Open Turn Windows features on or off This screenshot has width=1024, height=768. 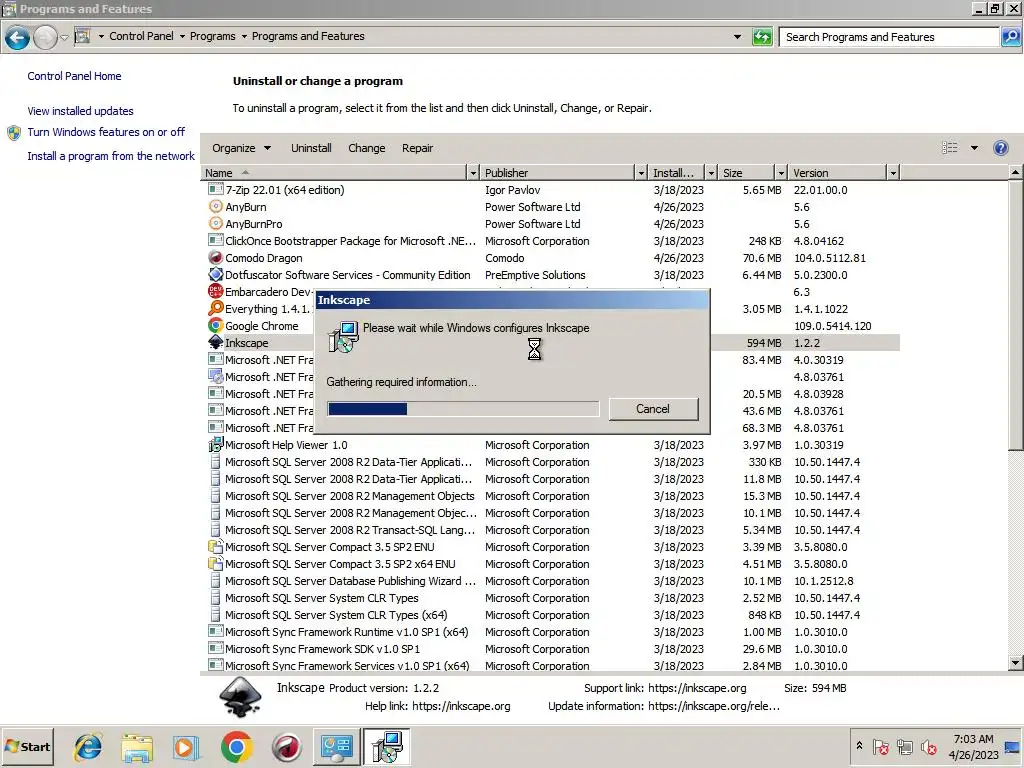point(106,132)
